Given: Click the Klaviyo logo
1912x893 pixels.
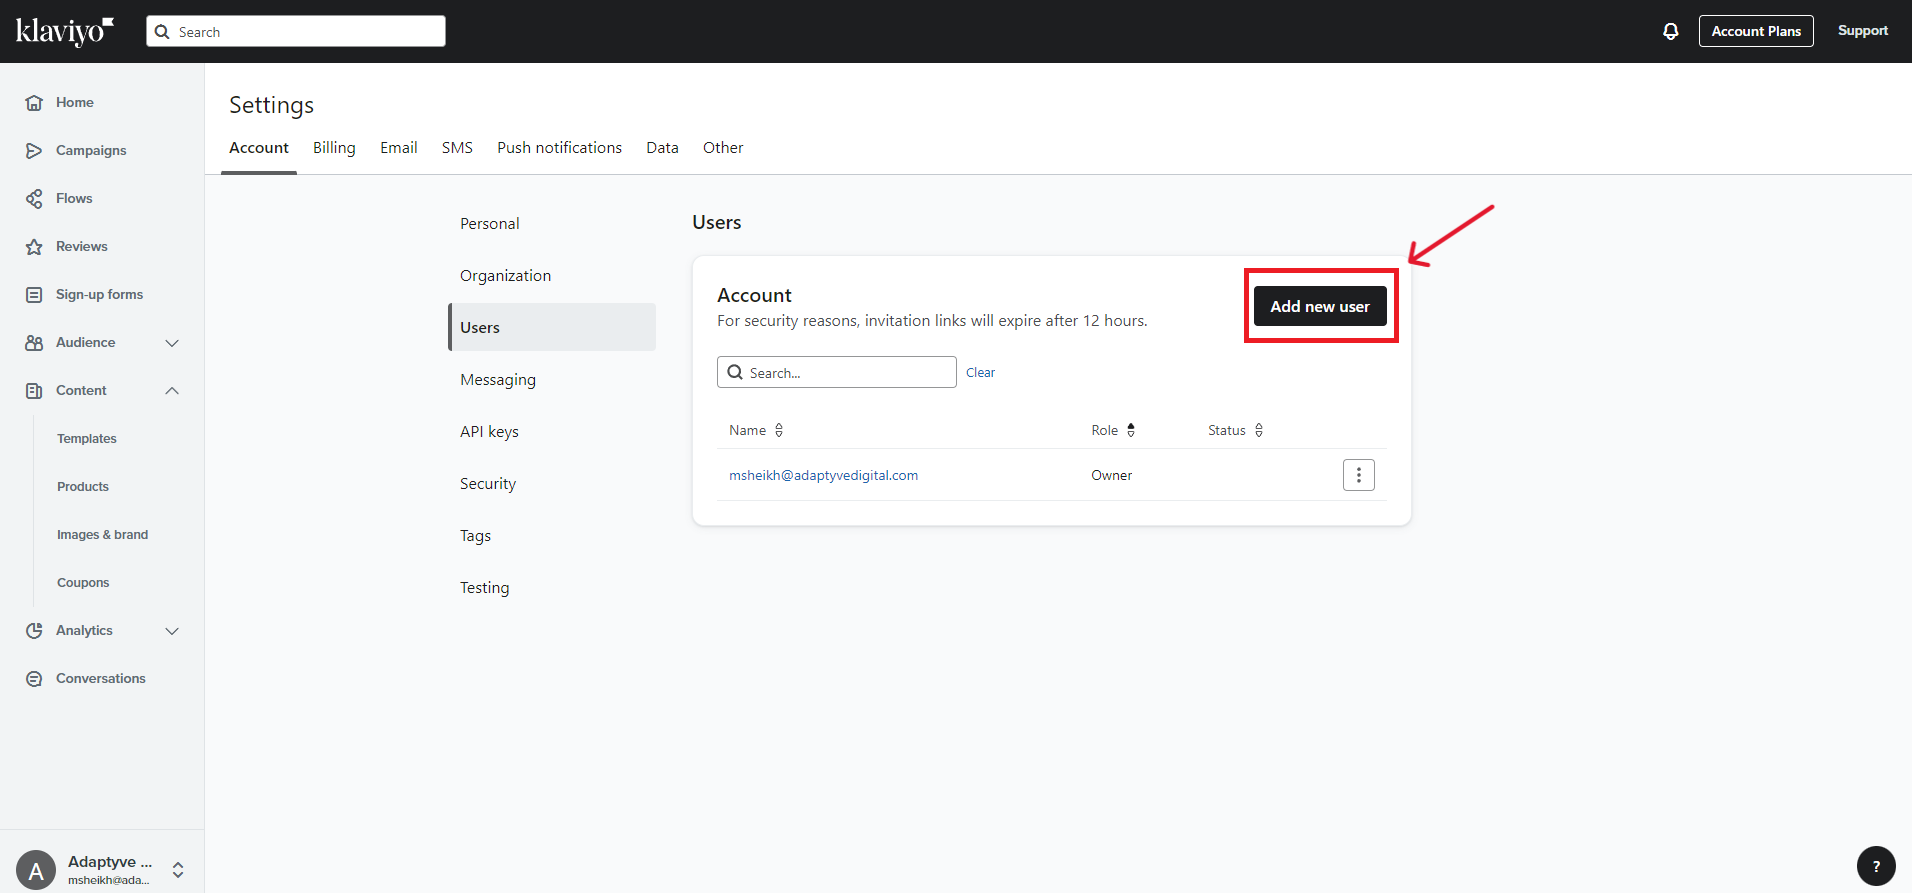Looking at the screenshot, I should [x=65, y=31].
